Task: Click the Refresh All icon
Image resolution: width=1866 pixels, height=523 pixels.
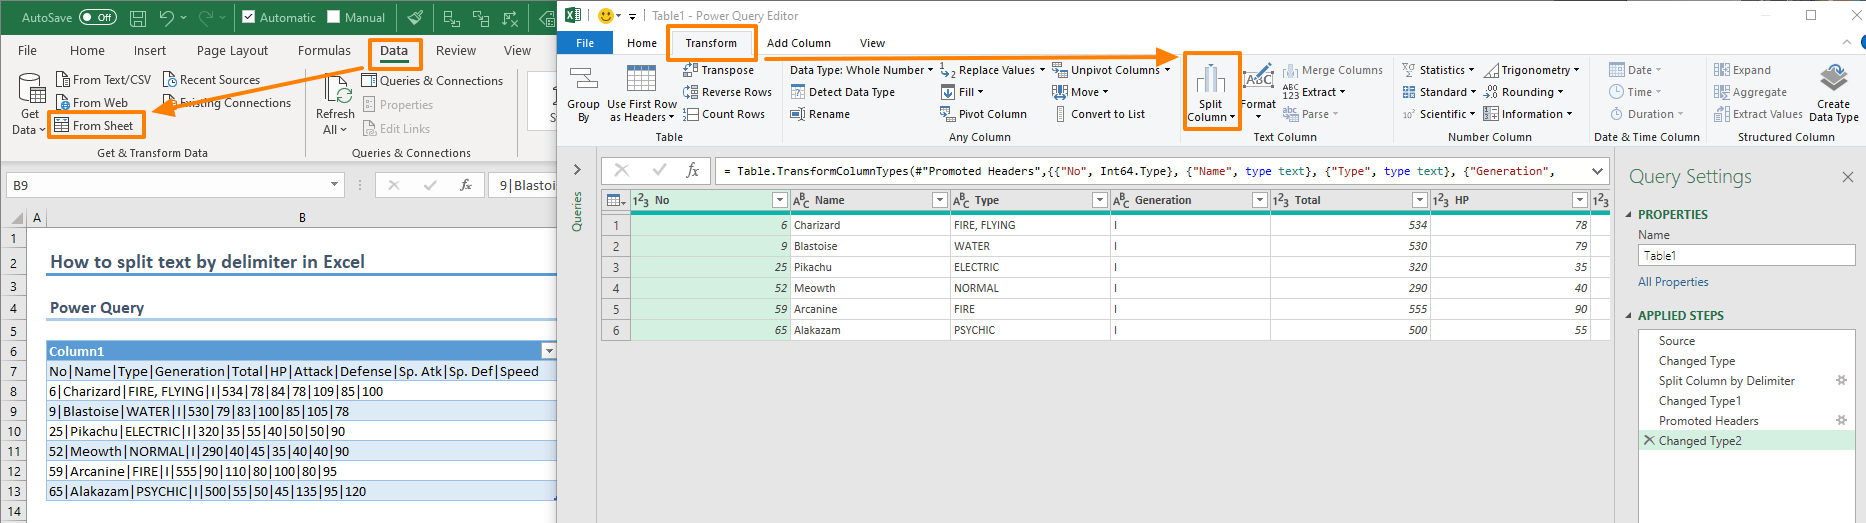Action: (x=335, y=90)
